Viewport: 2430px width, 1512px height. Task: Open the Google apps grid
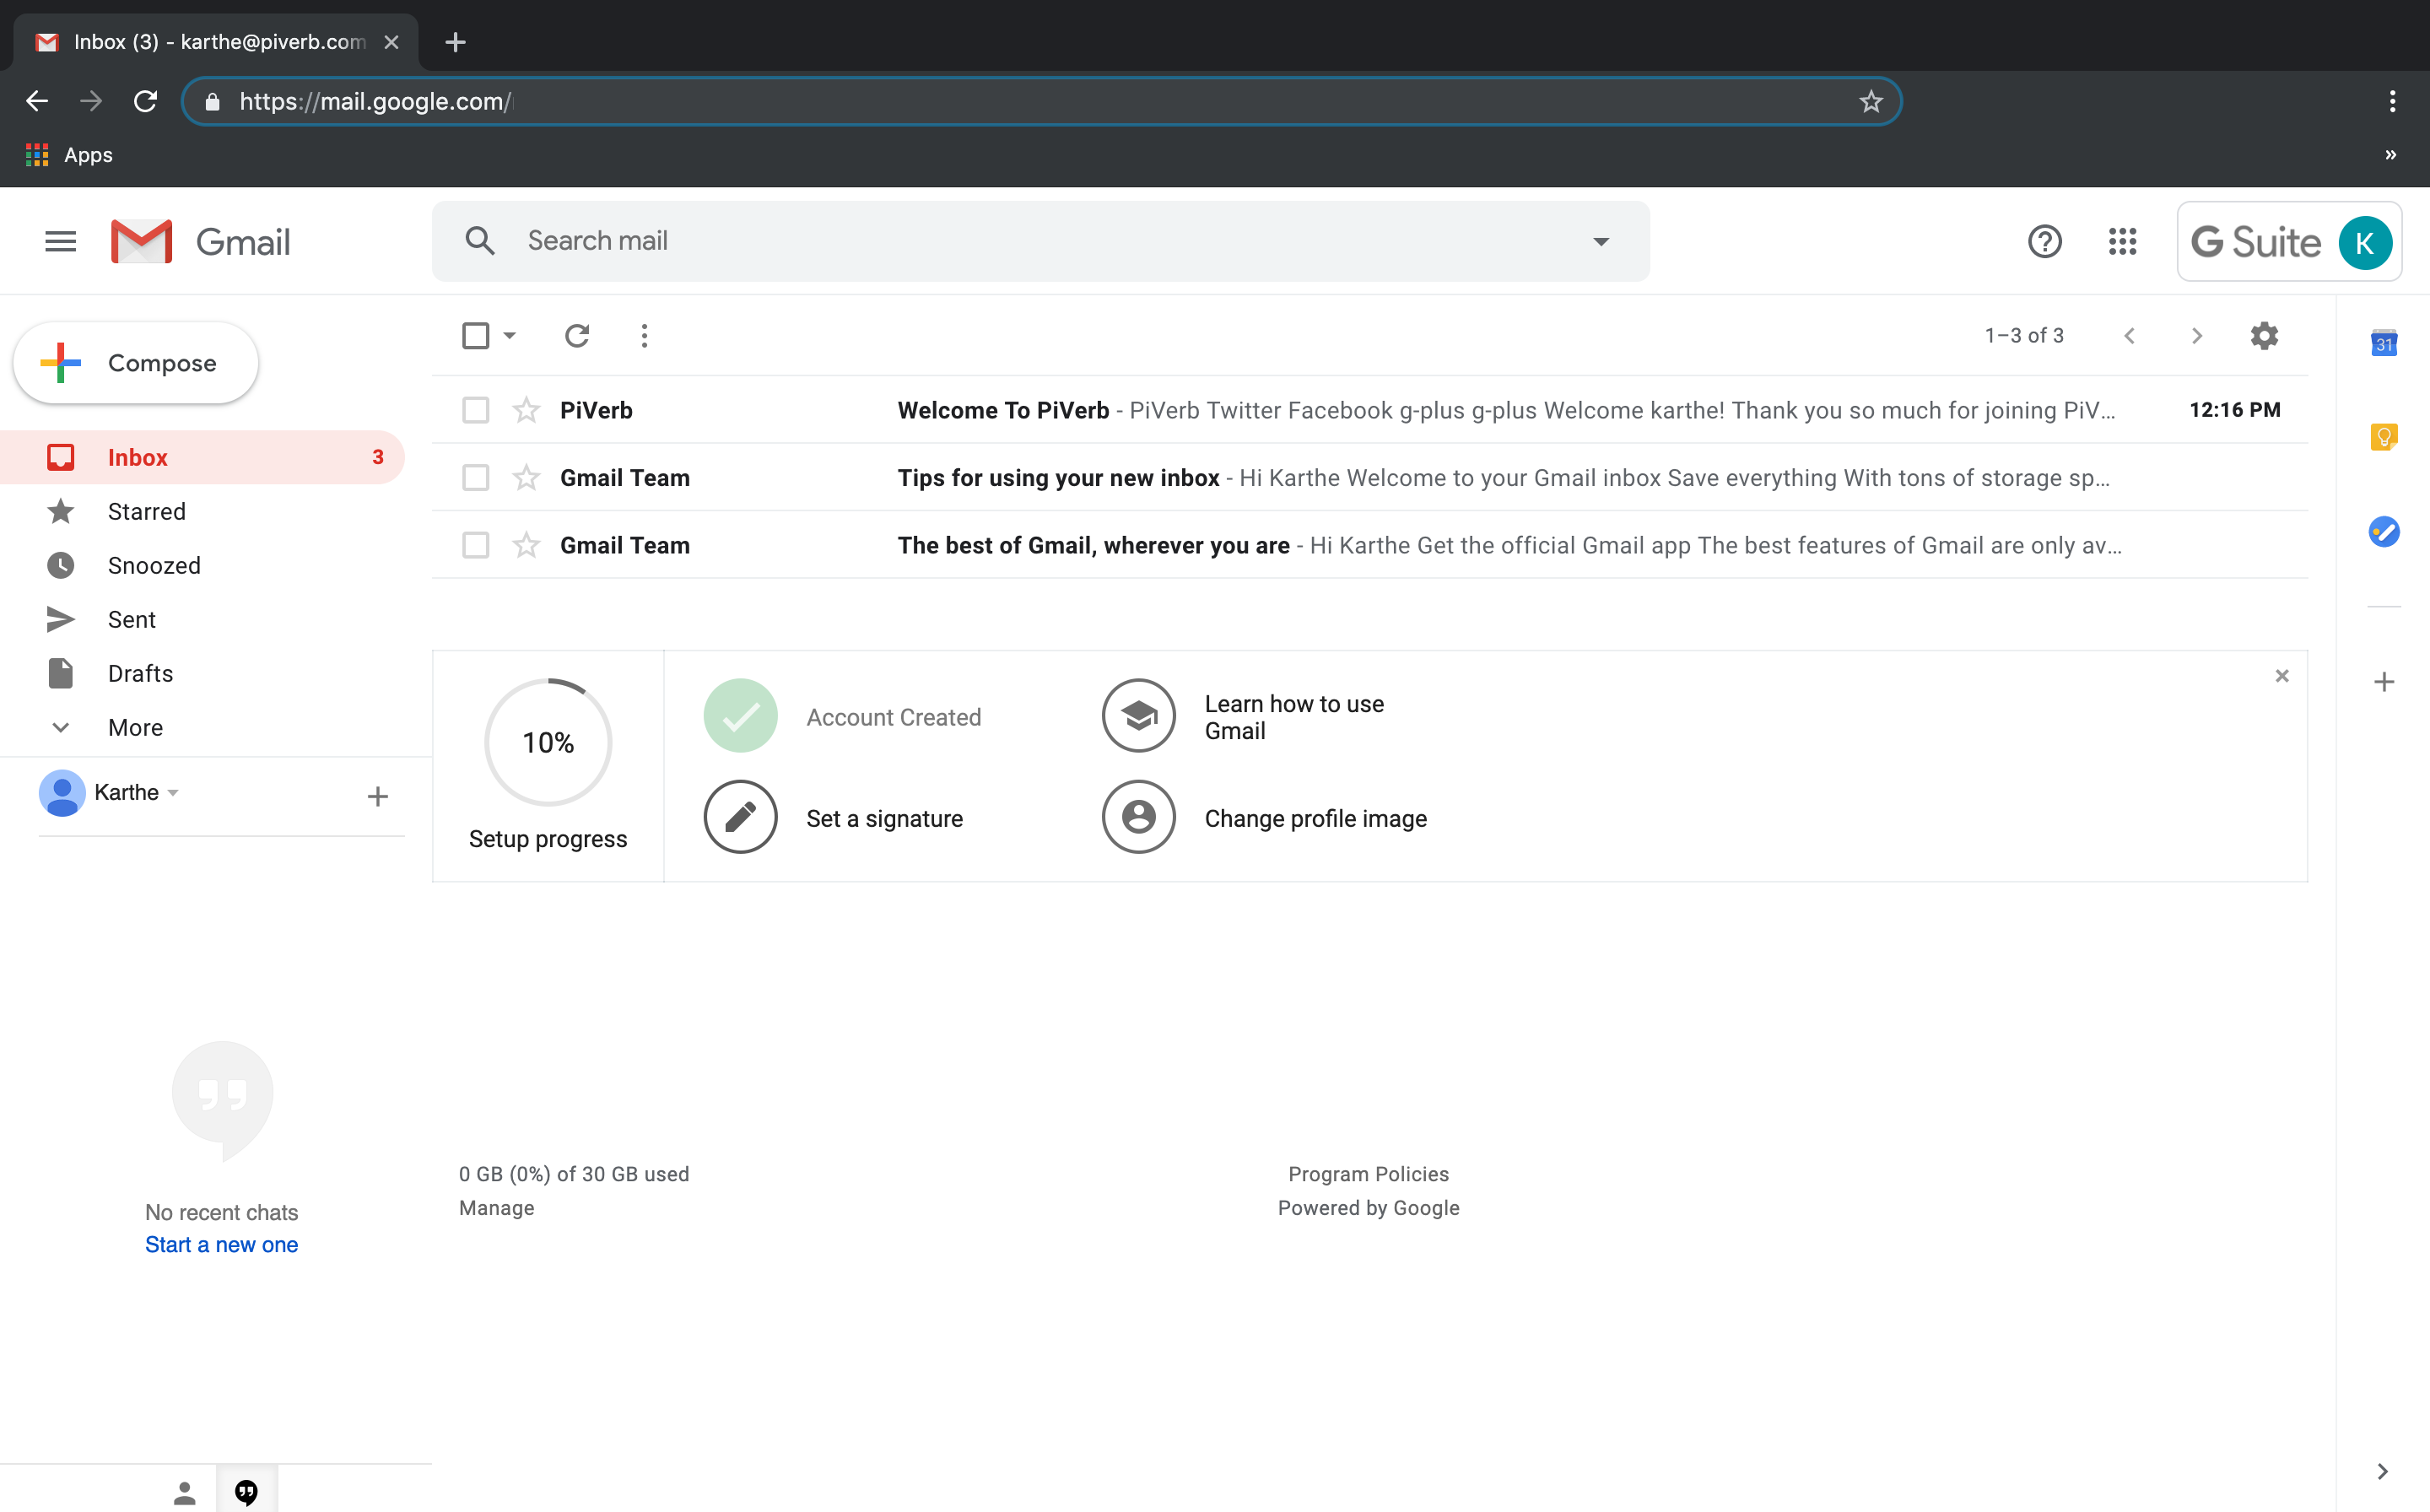pos(2122,242)
